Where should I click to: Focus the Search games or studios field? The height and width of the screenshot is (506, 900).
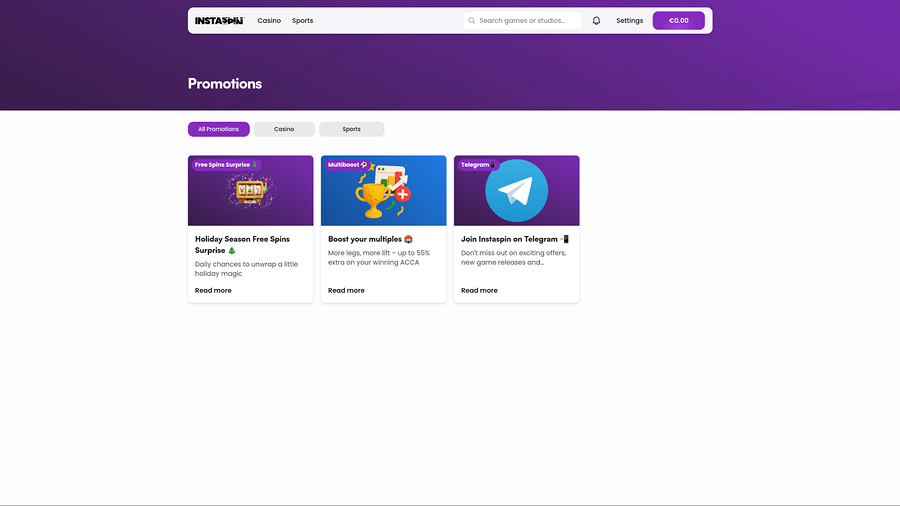click(528, 20)
